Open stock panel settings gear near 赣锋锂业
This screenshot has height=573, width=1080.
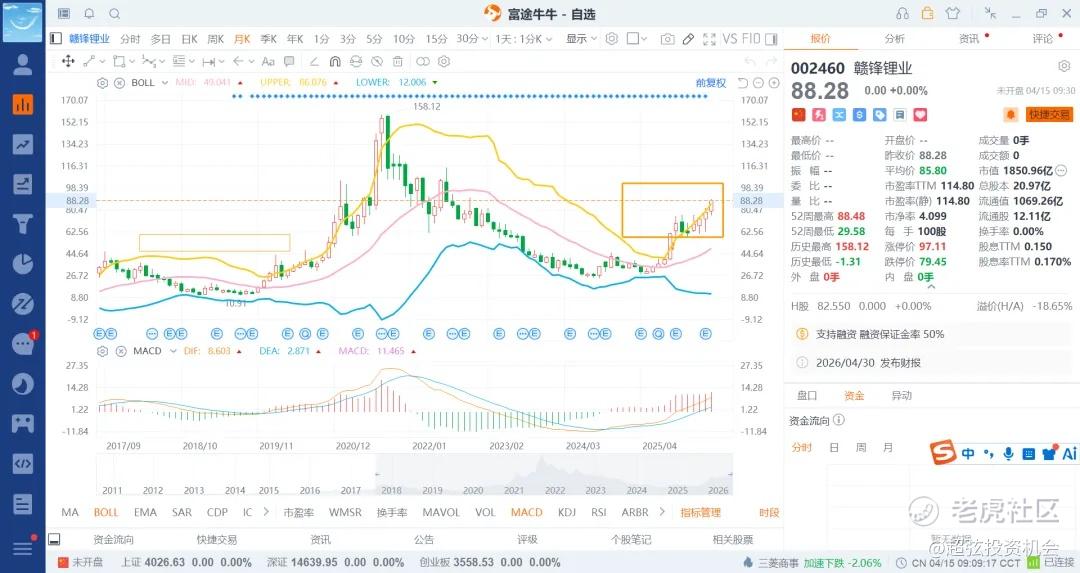click(x=1064, y=66)
